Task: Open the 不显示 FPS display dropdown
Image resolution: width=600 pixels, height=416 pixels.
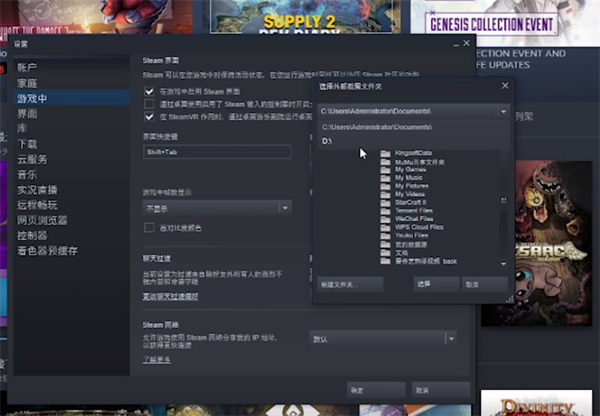Action: point(217,208)
